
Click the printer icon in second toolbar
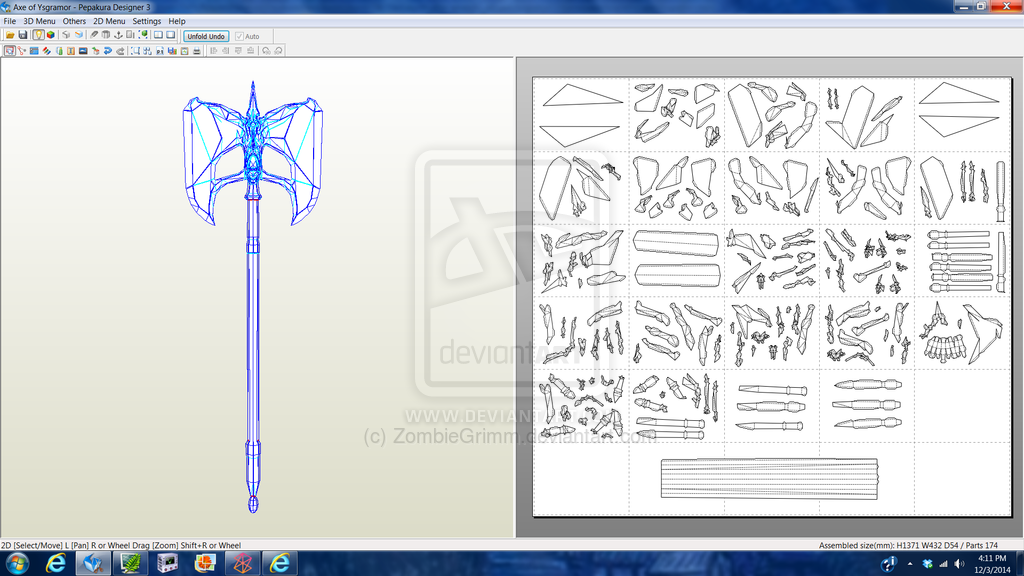click(x=197, y=50)
